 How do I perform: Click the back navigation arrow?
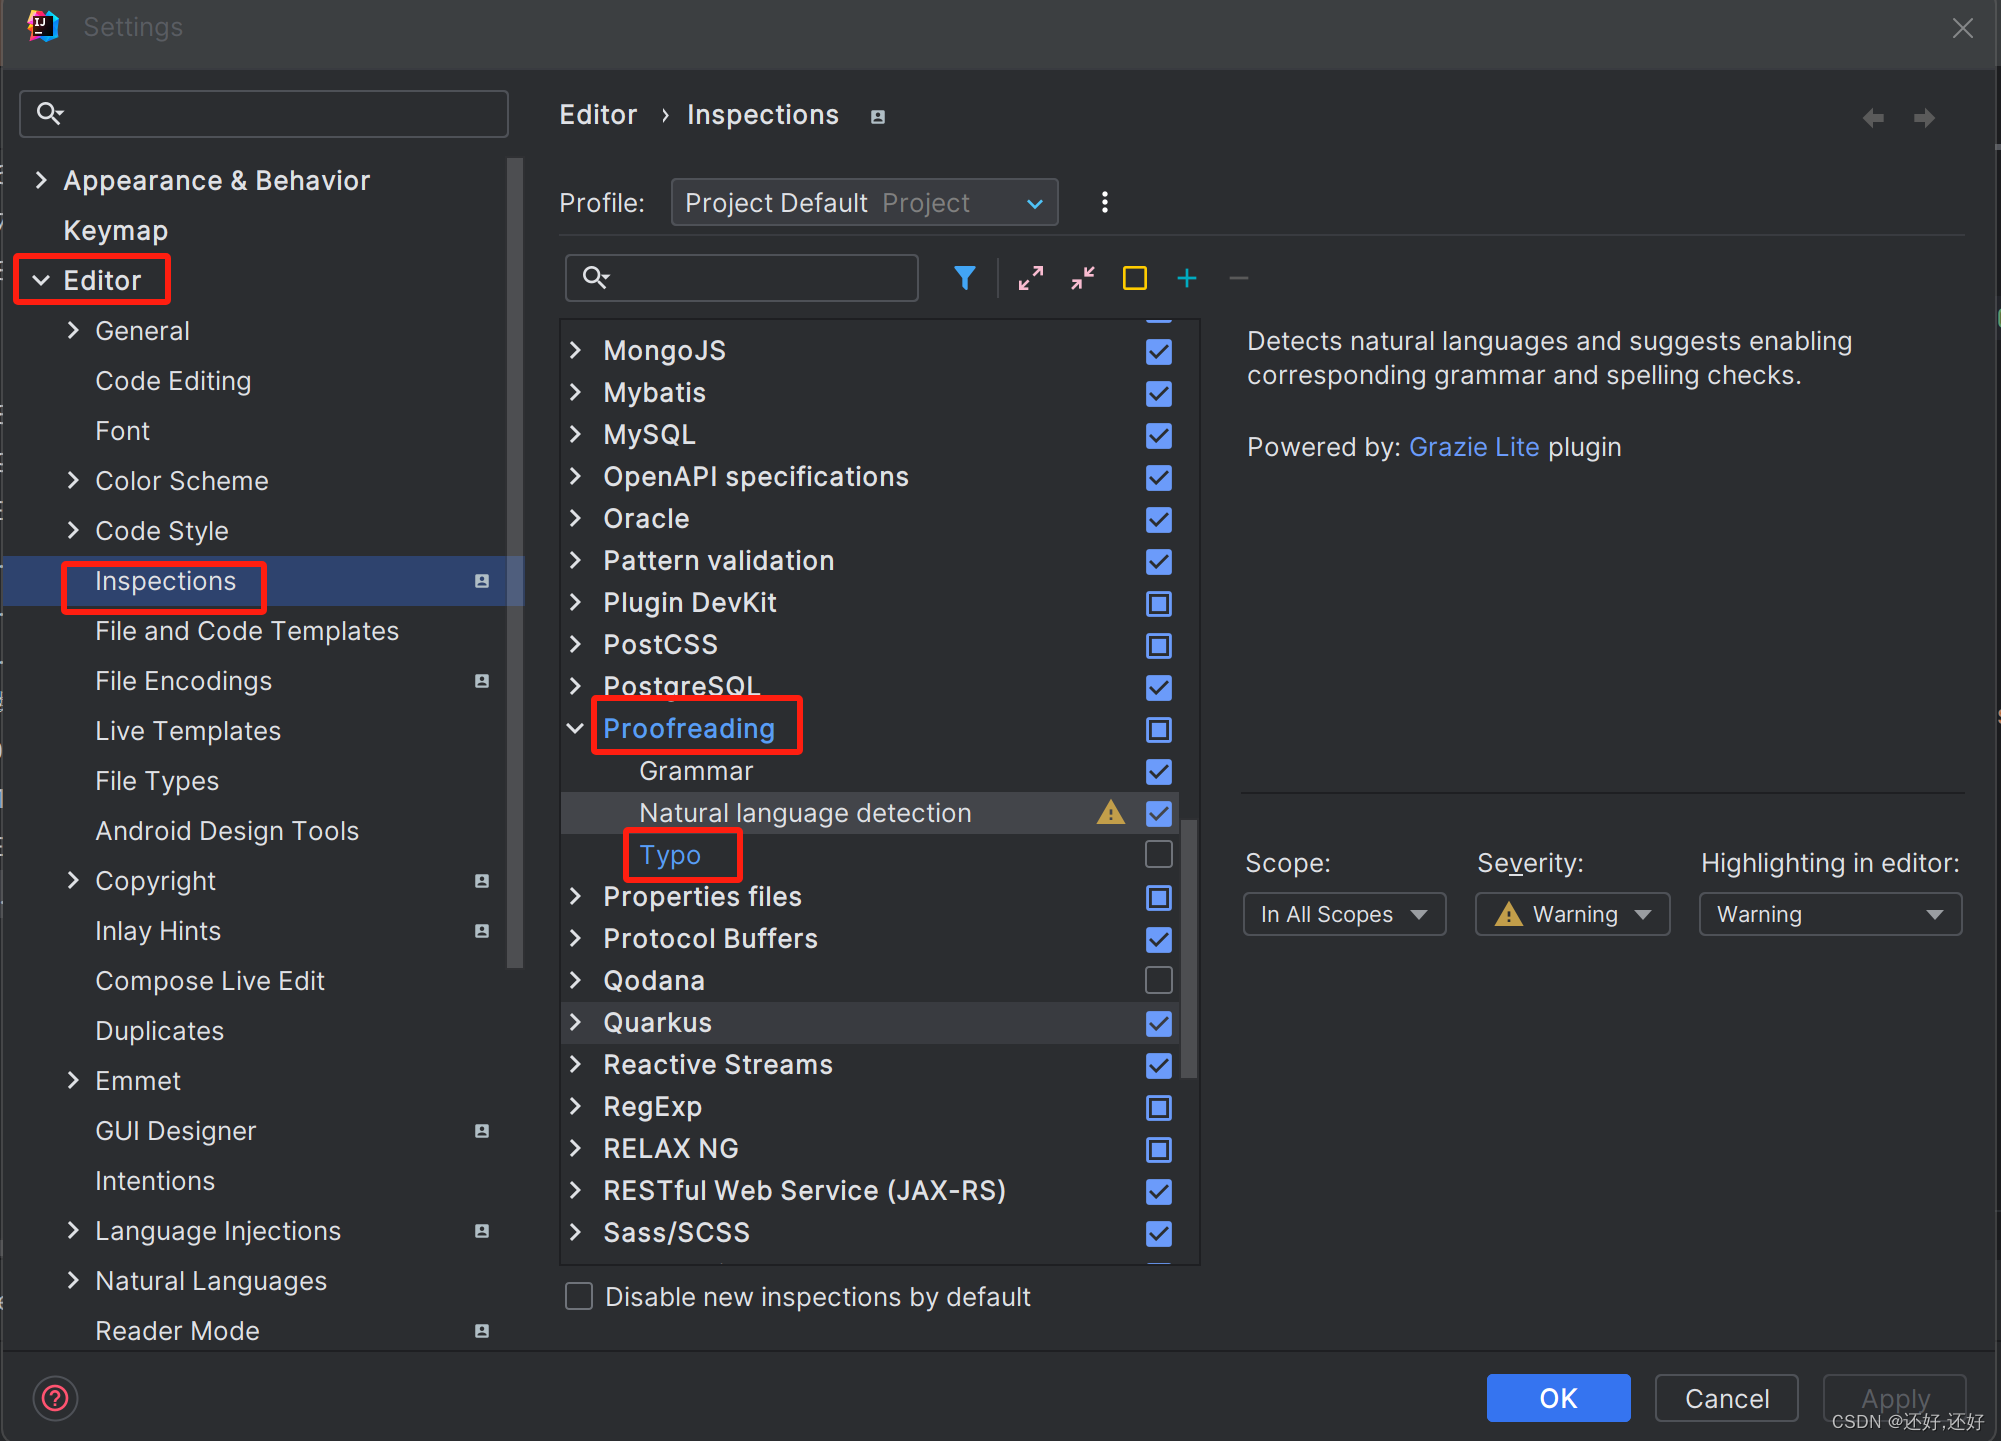point(1873,118)
